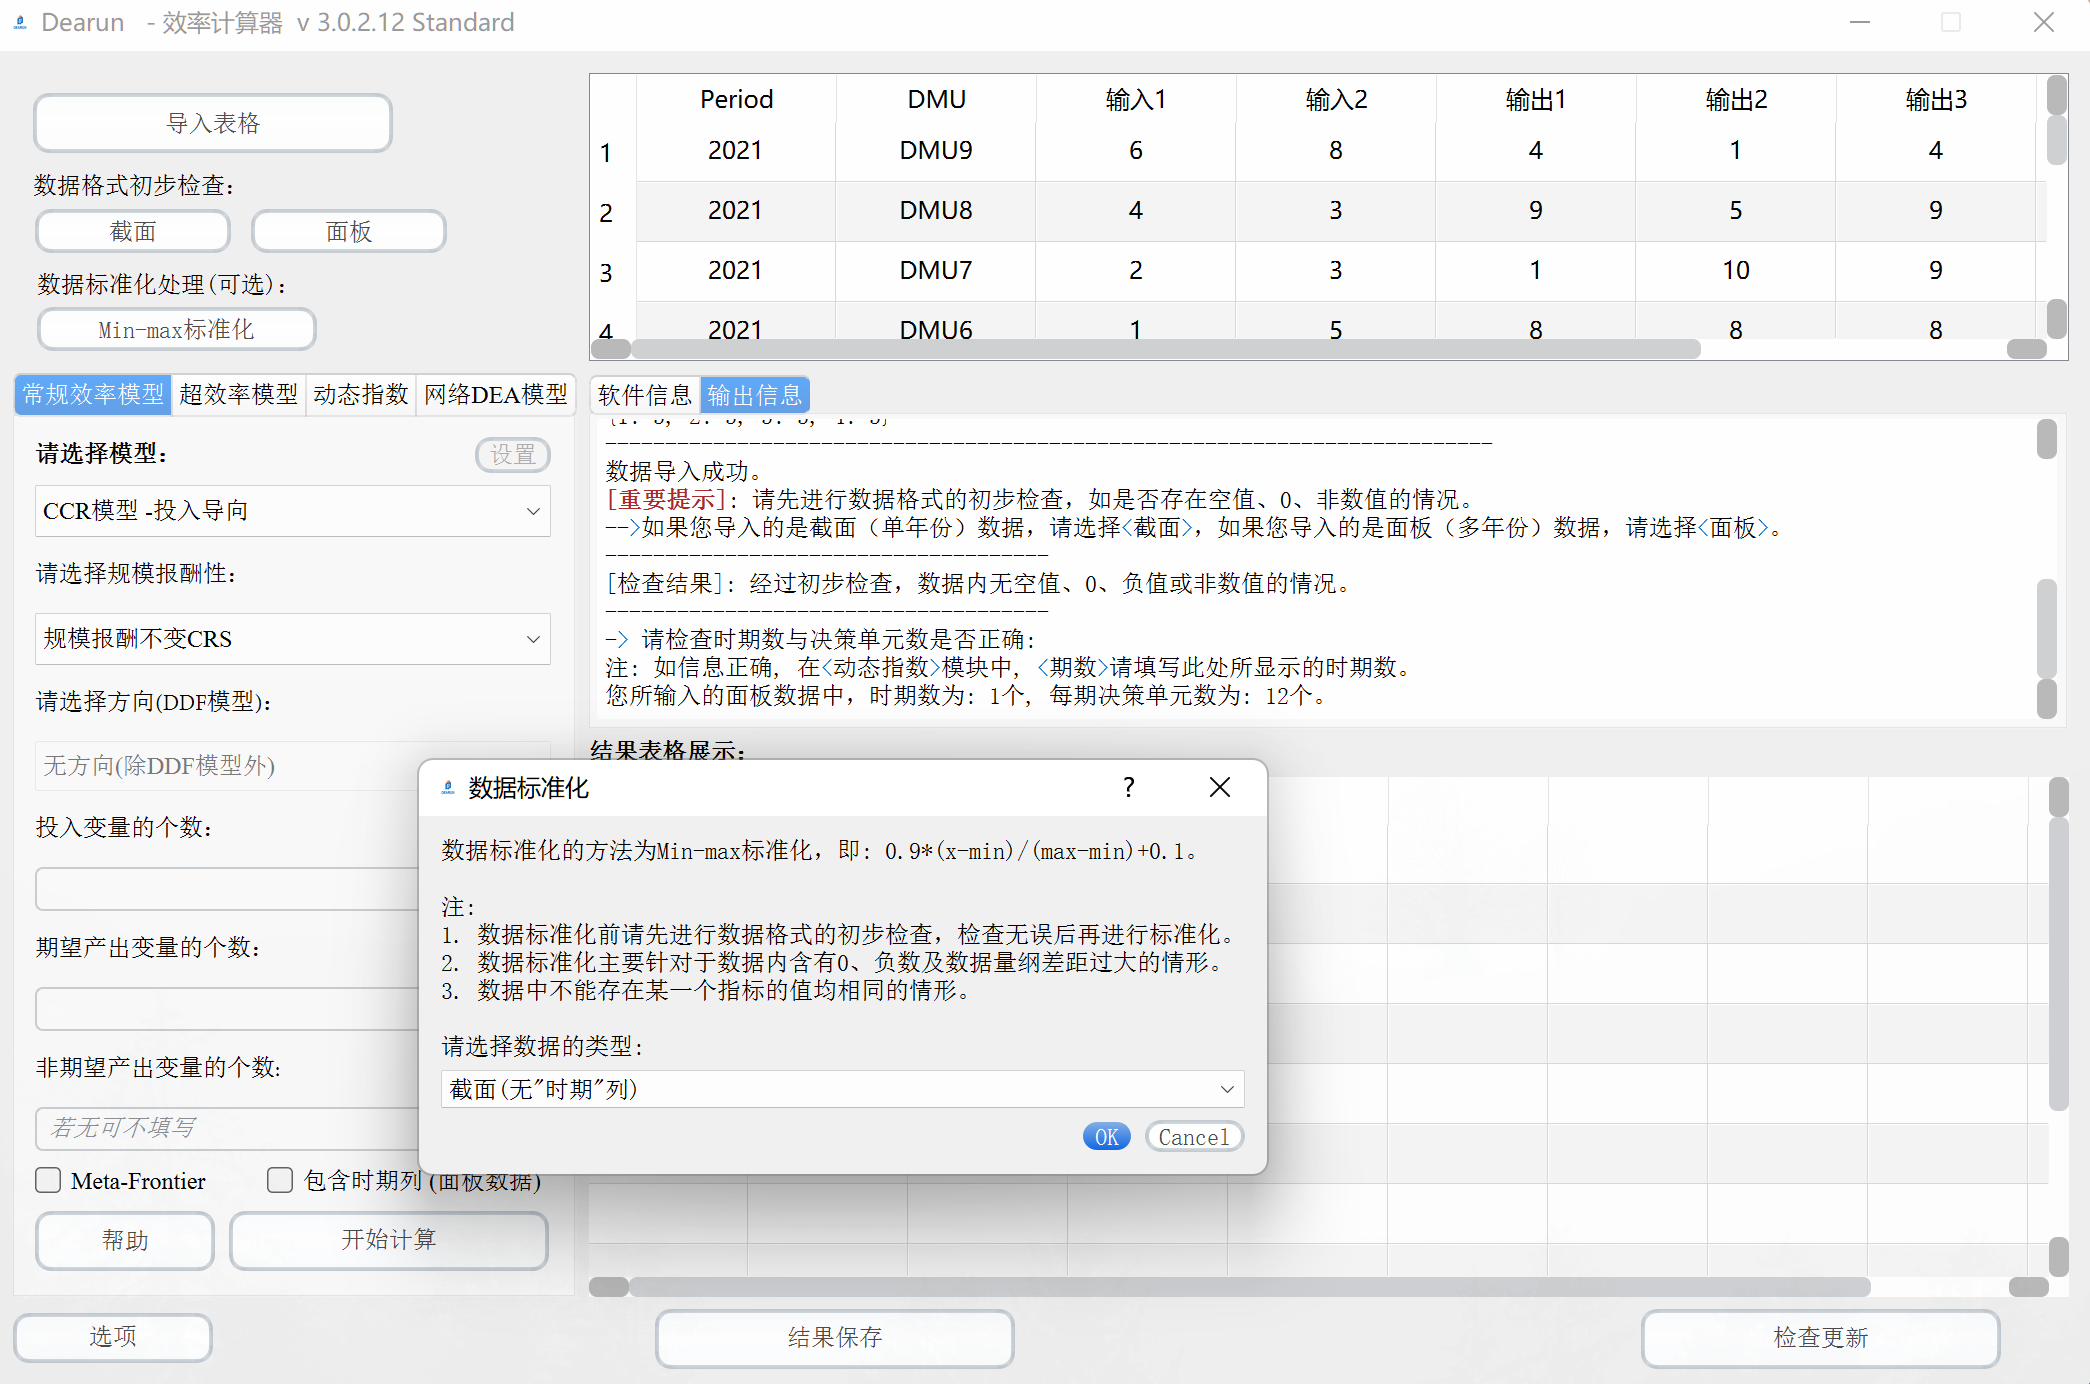Enable 包含时期列 panel data checkbox

(280, 1180)
